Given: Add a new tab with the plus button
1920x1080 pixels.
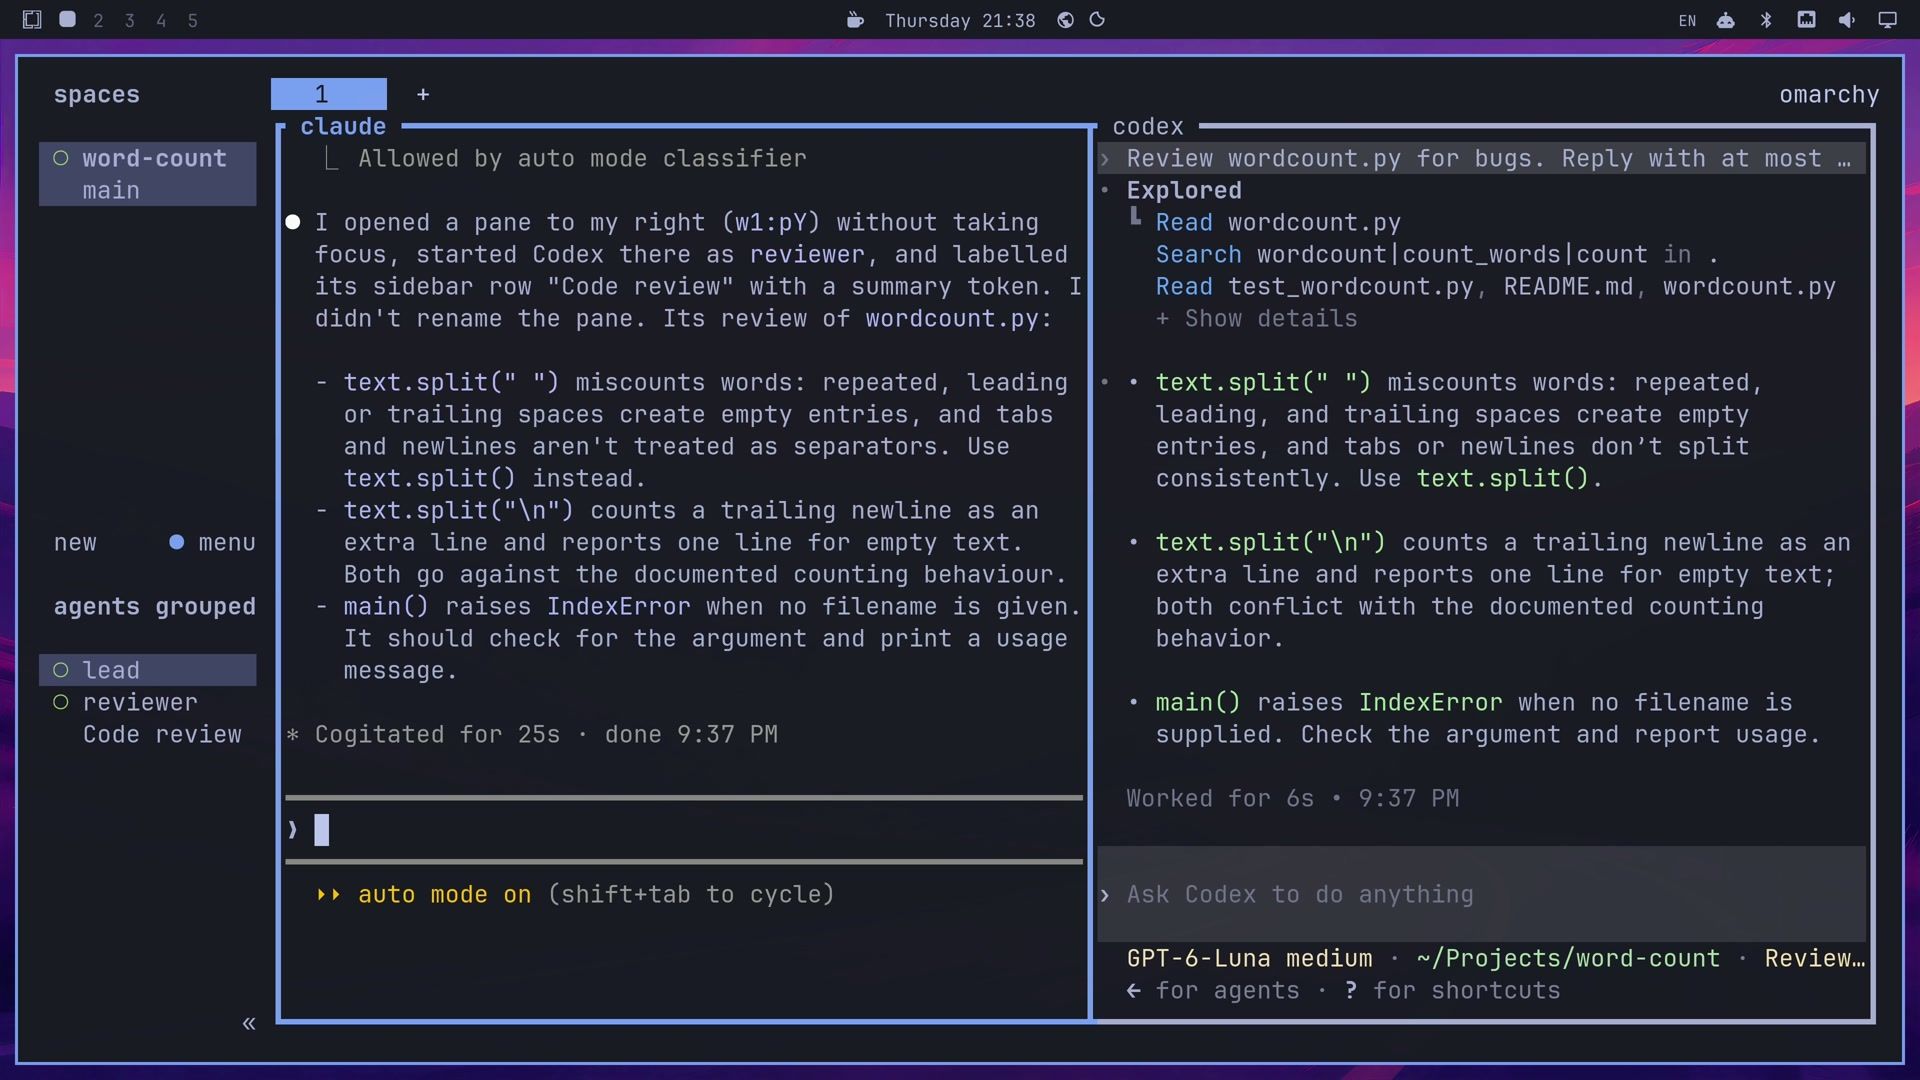Looking at the screenshot, I should (x=423, y=94).
